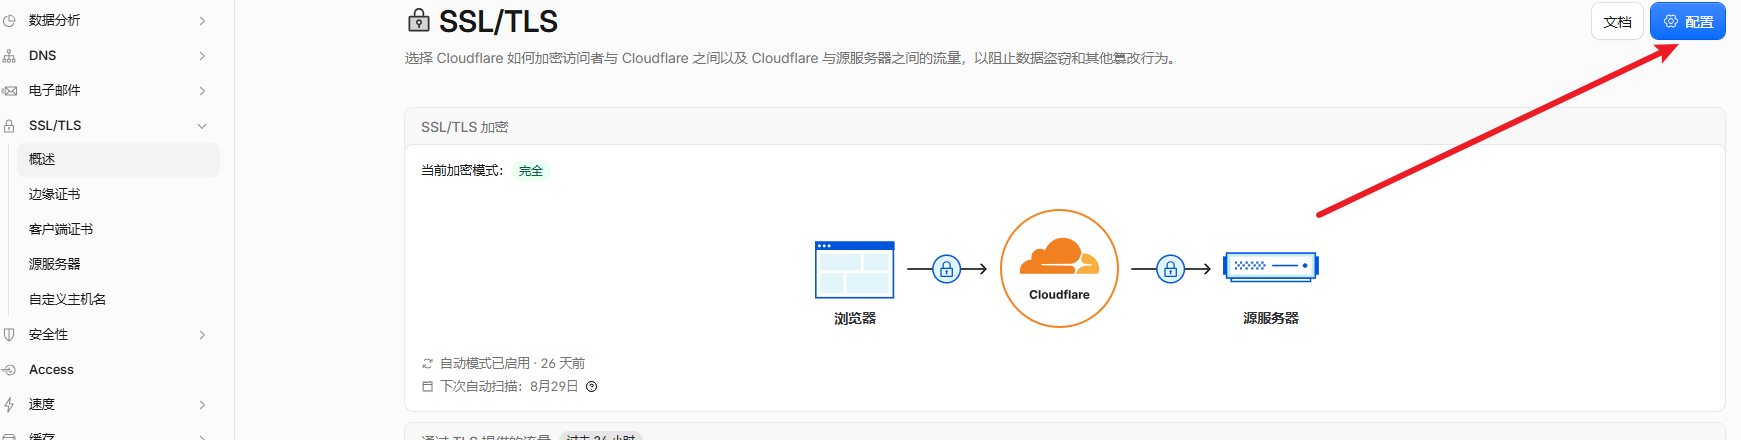Click the 浏览器 label under diagram
The width and height of the screenshot is (1741, 440).
pyautogui.click(x=855, y=318)
